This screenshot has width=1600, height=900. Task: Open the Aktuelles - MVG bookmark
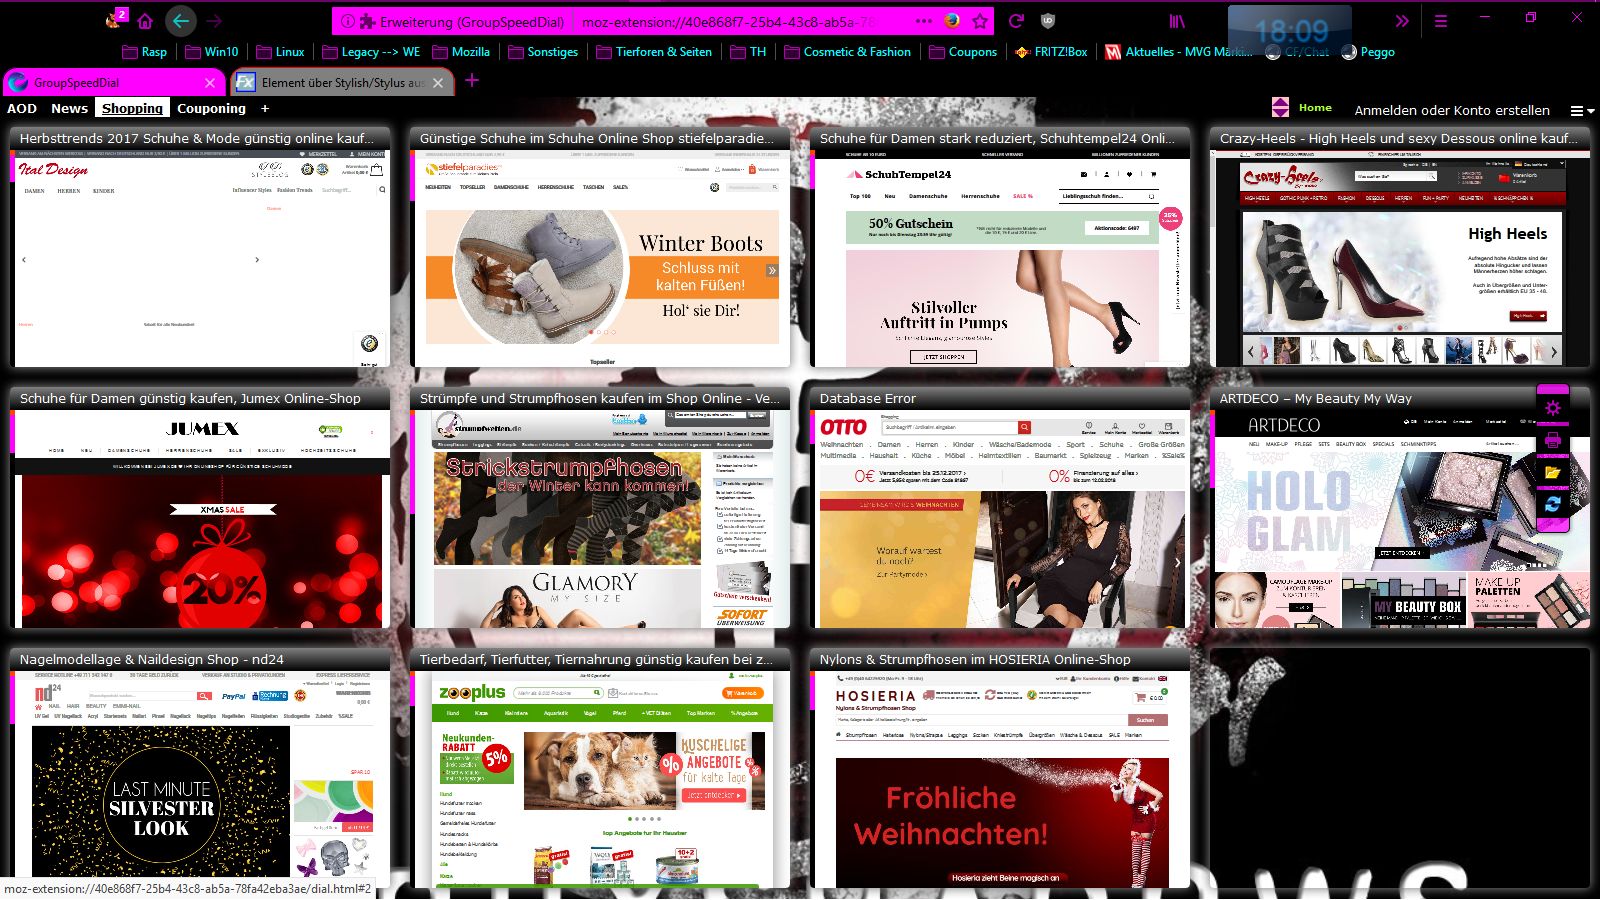pyautogui.click(x=1178, y=52)
